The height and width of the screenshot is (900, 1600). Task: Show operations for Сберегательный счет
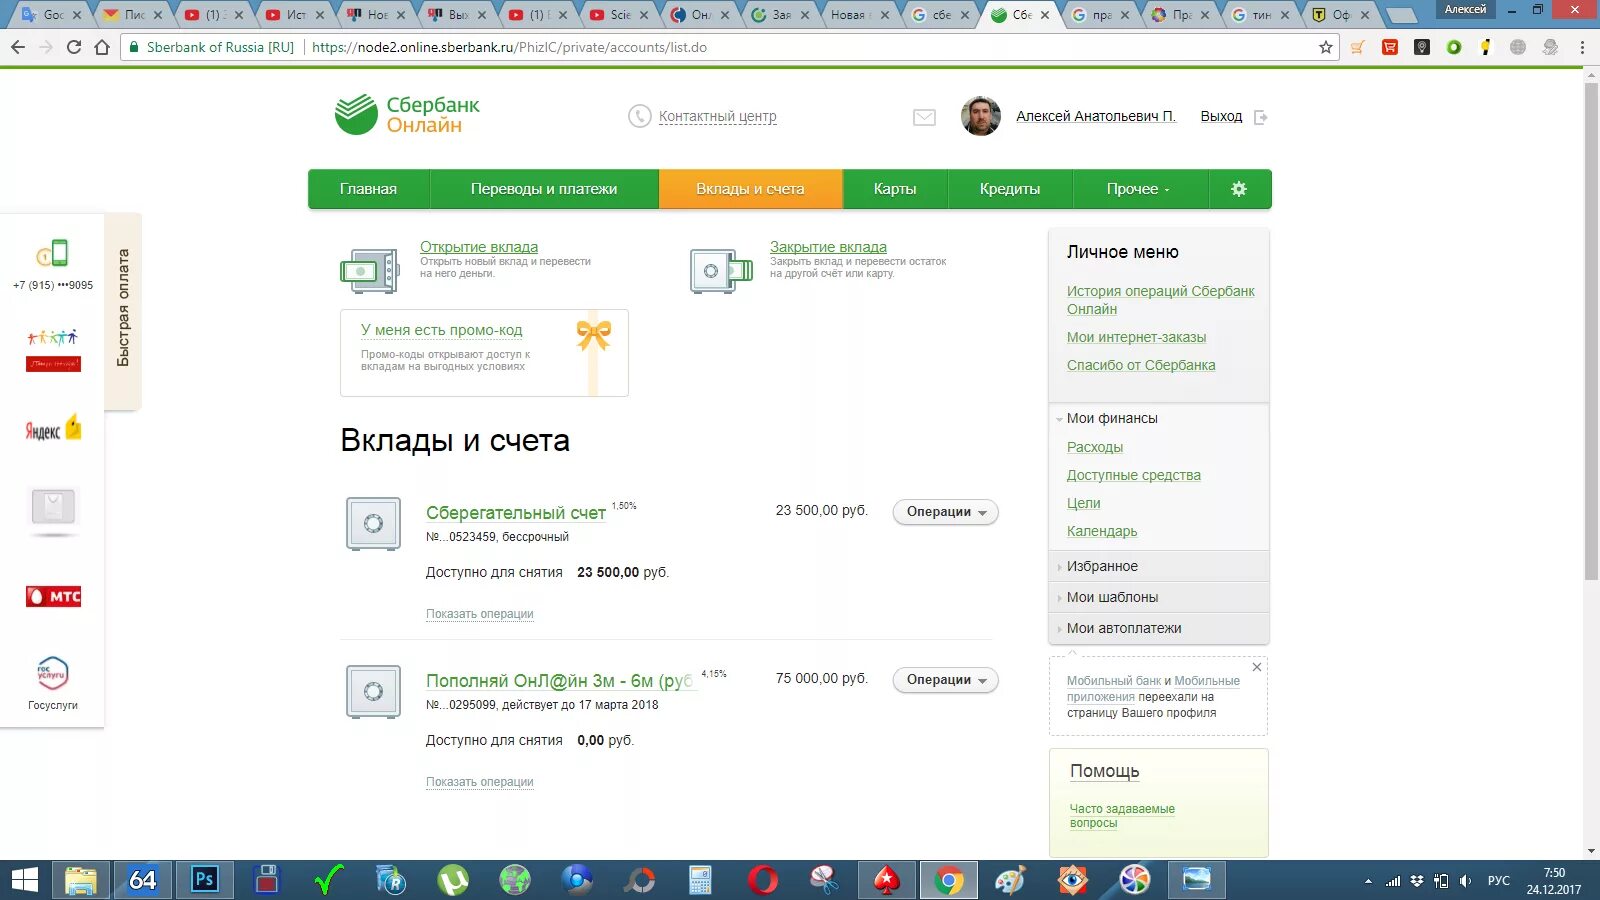coord(480,614)
